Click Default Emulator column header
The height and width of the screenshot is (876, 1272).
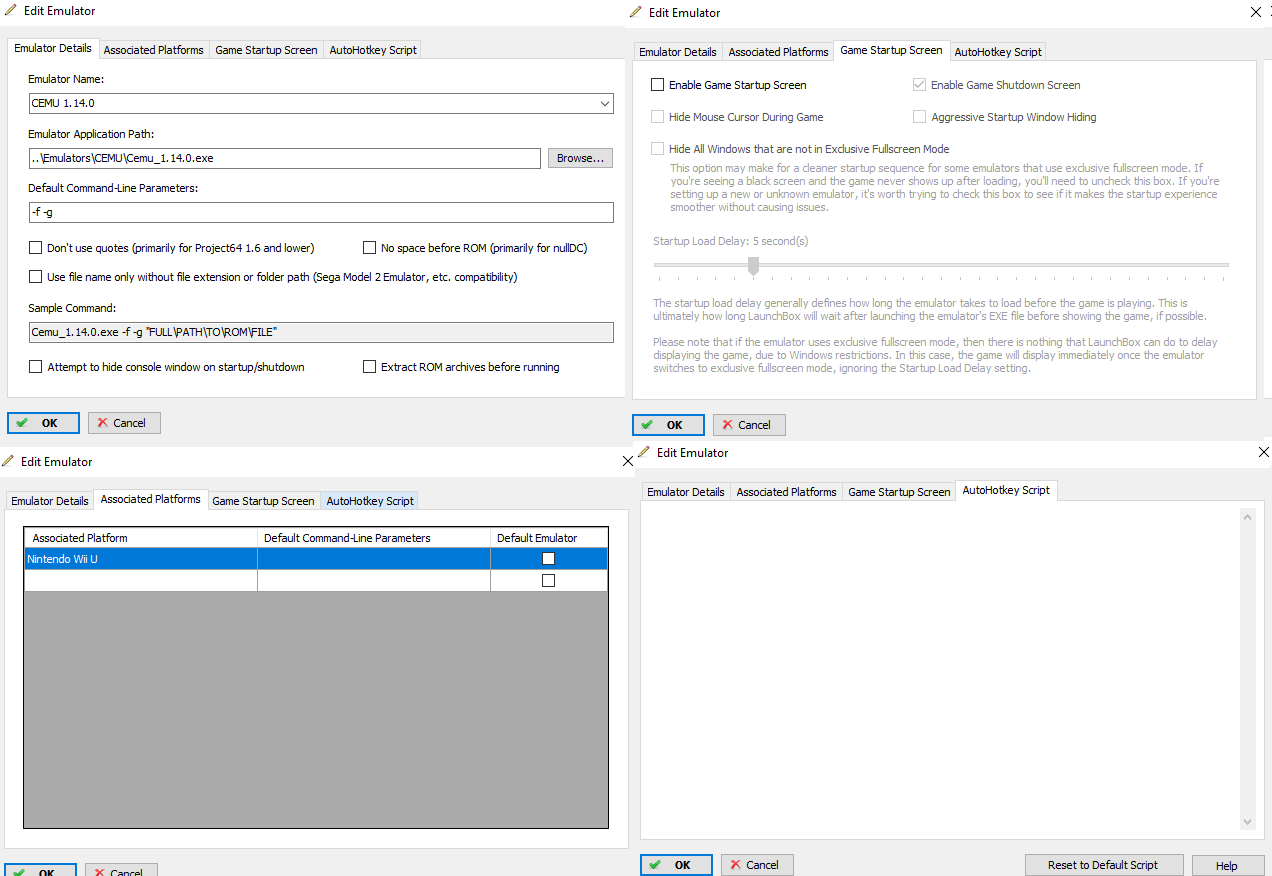click(549, 538)
